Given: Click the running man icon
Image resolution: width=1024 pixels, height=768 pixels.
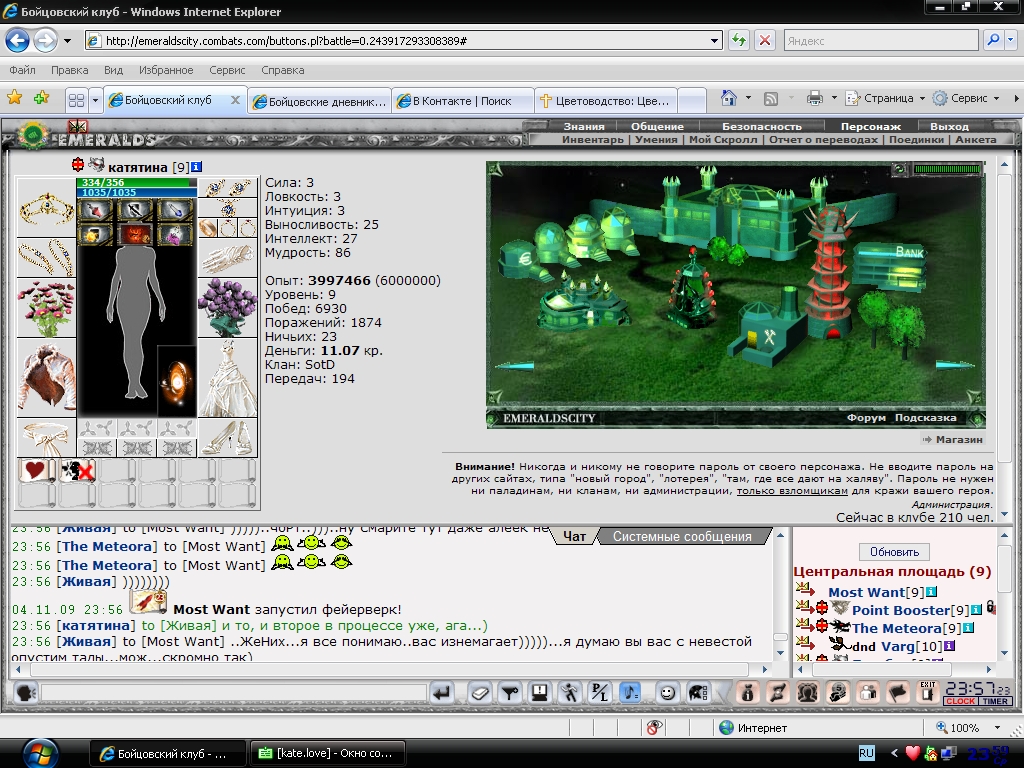Looking at the screenshot, I should 570,692.
